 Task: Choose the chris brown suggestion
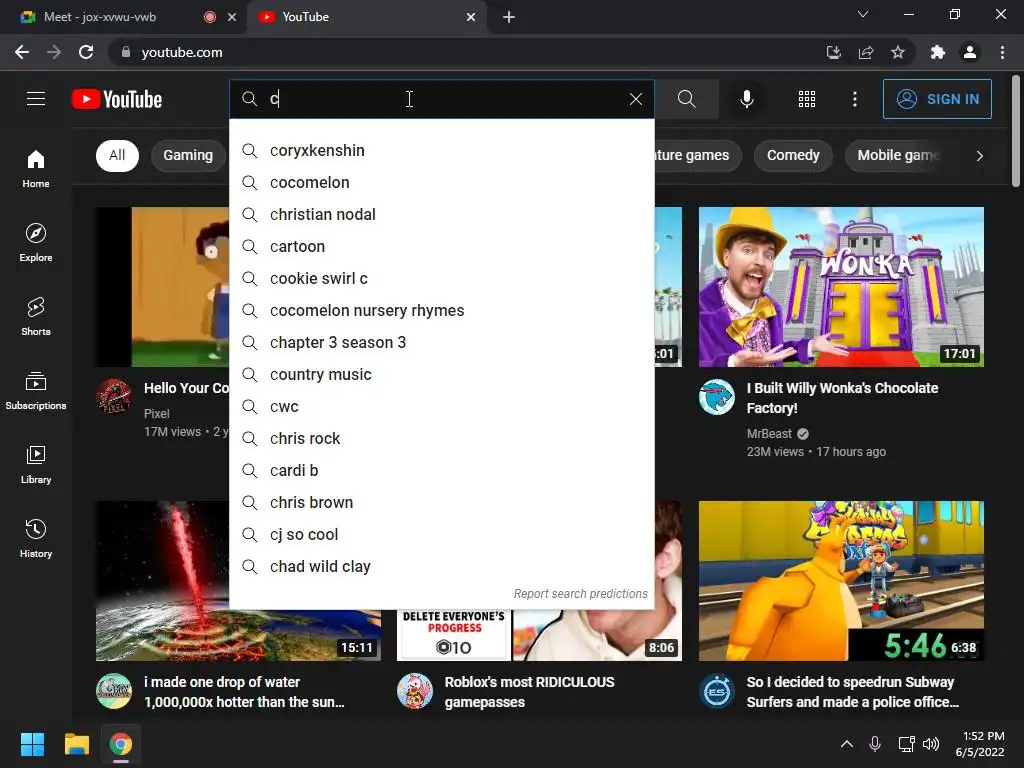point(441,502)
